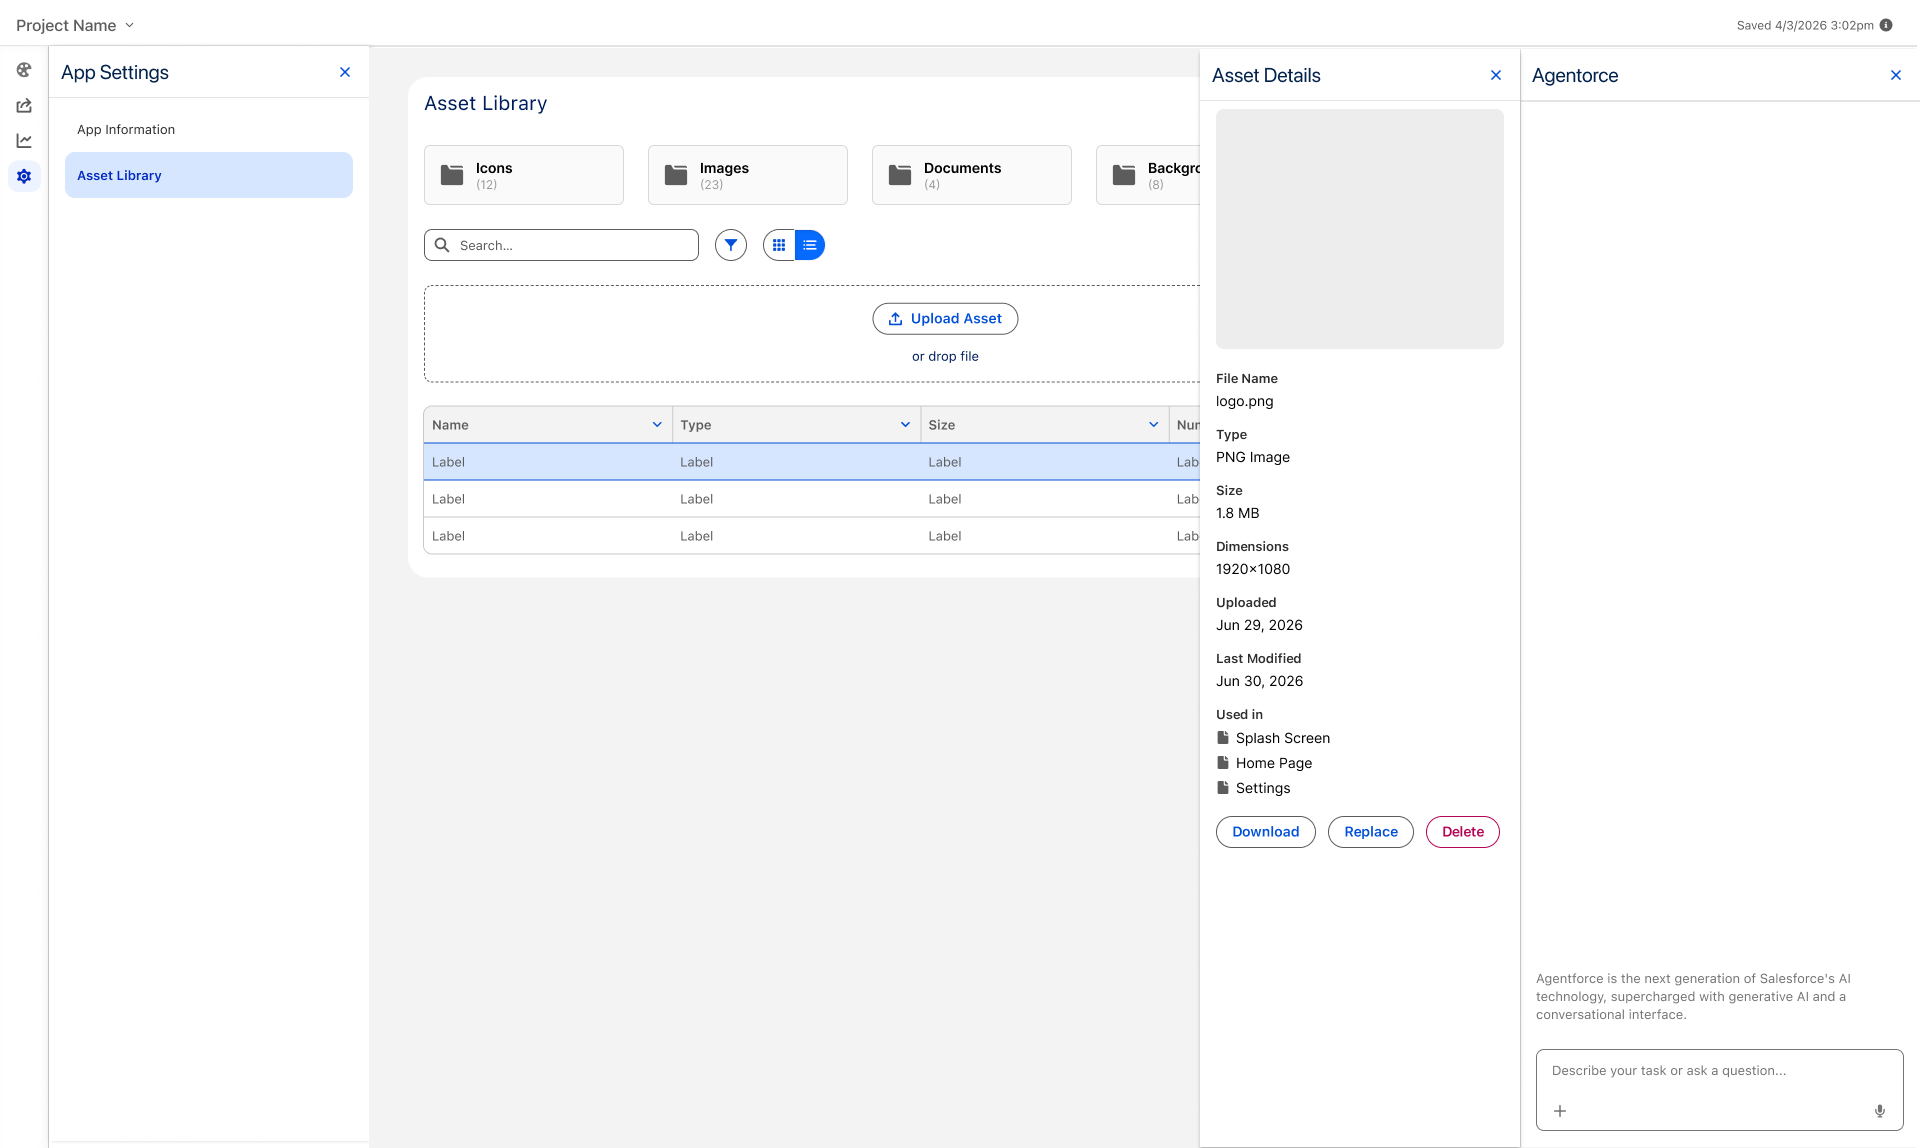Select the settings gear sidebar icon
The width and height of the screenshot is (1920, 1148).
pos(24,176)
